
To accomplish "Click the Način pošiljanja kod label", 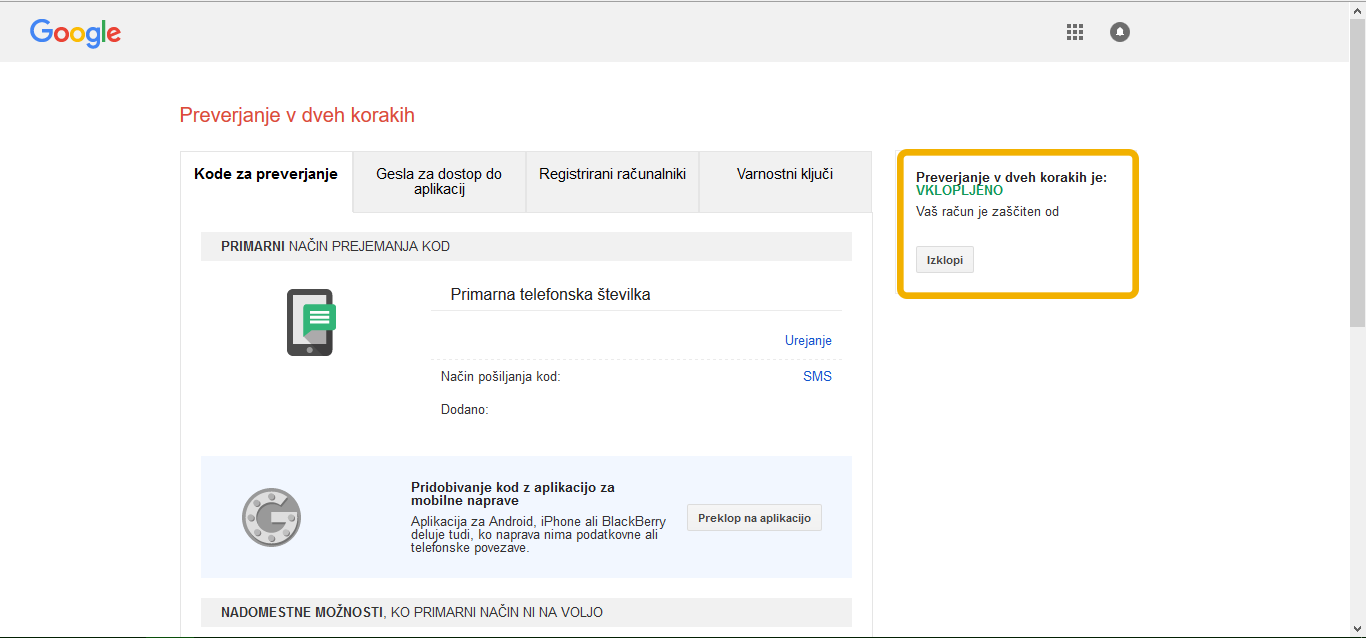I will pyautogui.click(x=501, y=377).
